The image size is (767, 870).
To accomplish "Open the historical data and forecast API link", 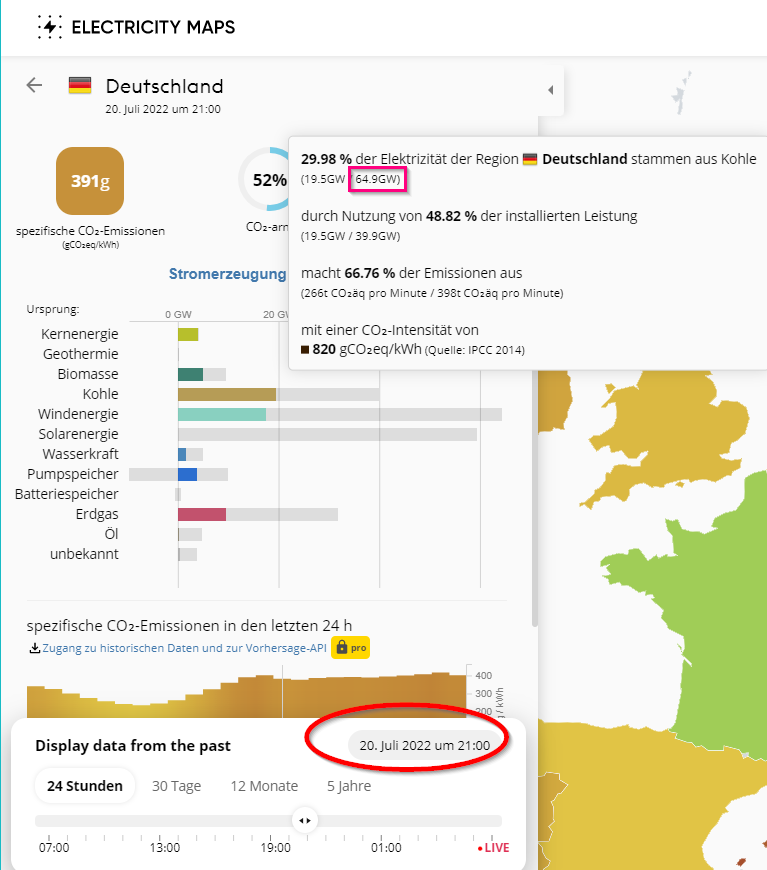I will pos(184,648).
